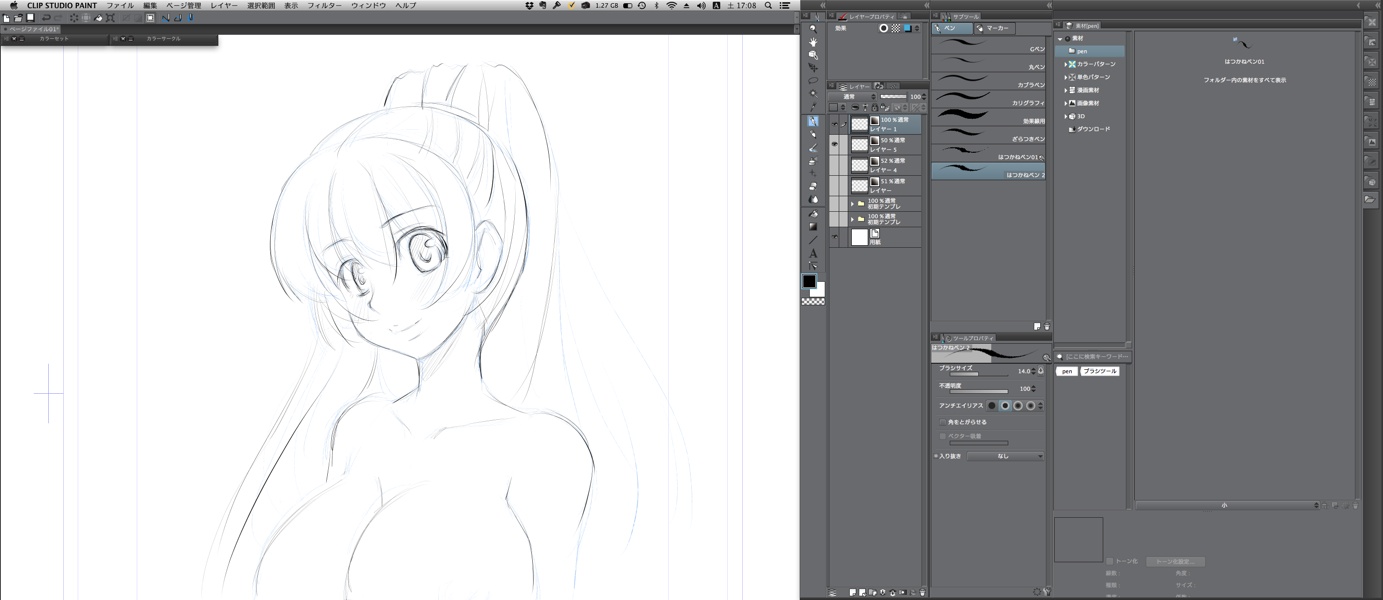
Task: Click the undo arrow in top toolbar
Action: click(x=46, y=18)
